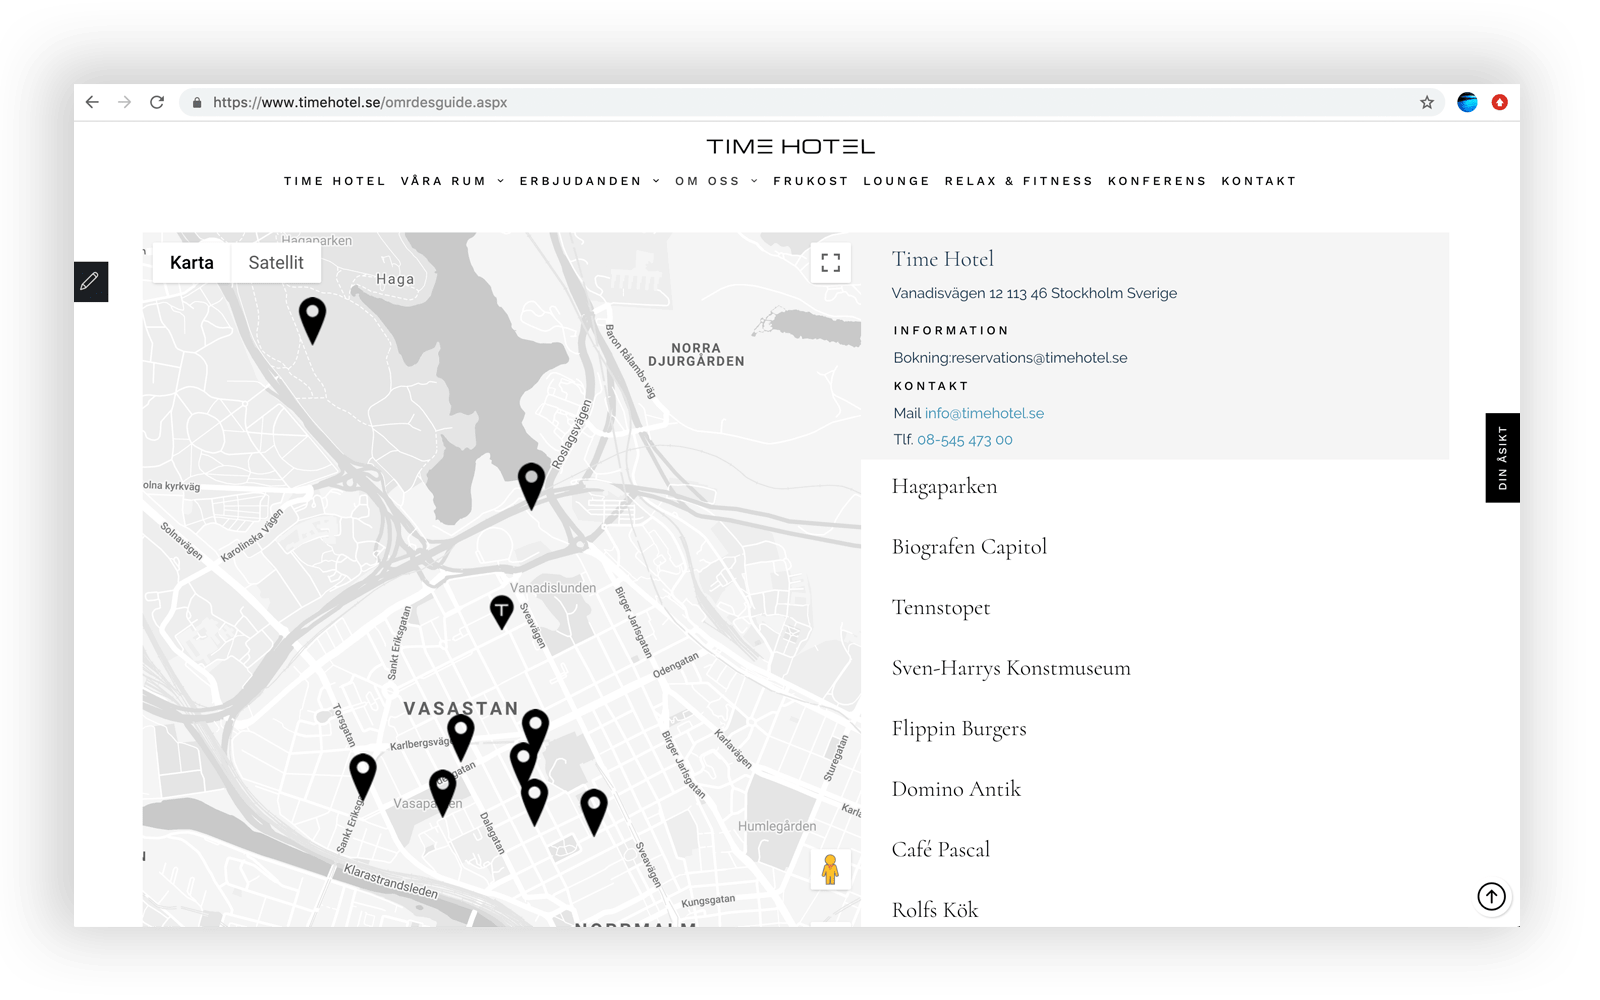The width and height of the screenshot is (1600, 1000).
Task: Select Rolfs Kök in the list
Action: (x=935, y=910)
